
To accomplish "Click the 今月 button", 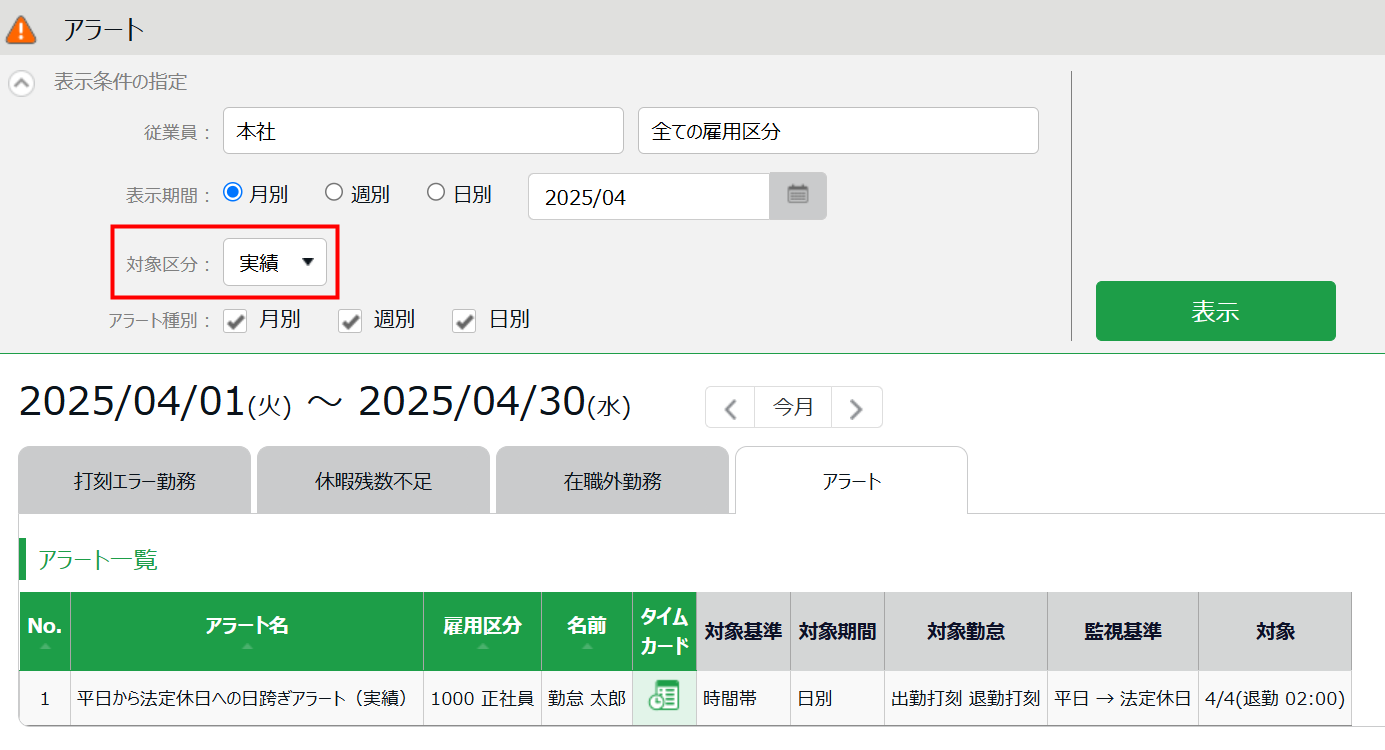I will coord(793,408).
